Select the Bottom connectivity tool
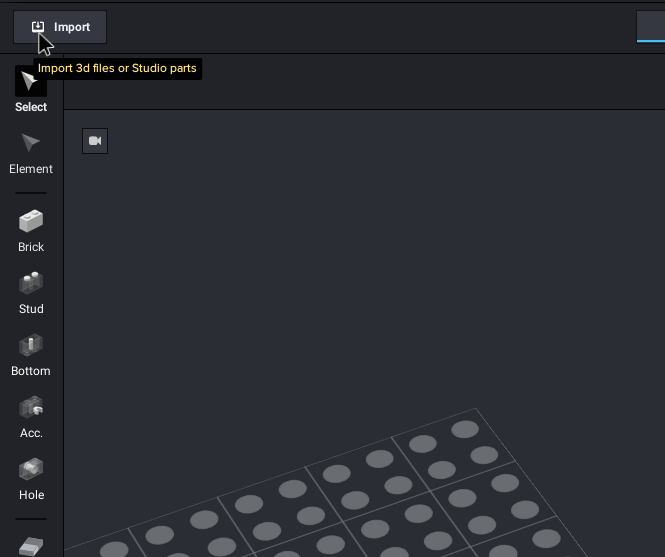 click(x=31, y=355)
